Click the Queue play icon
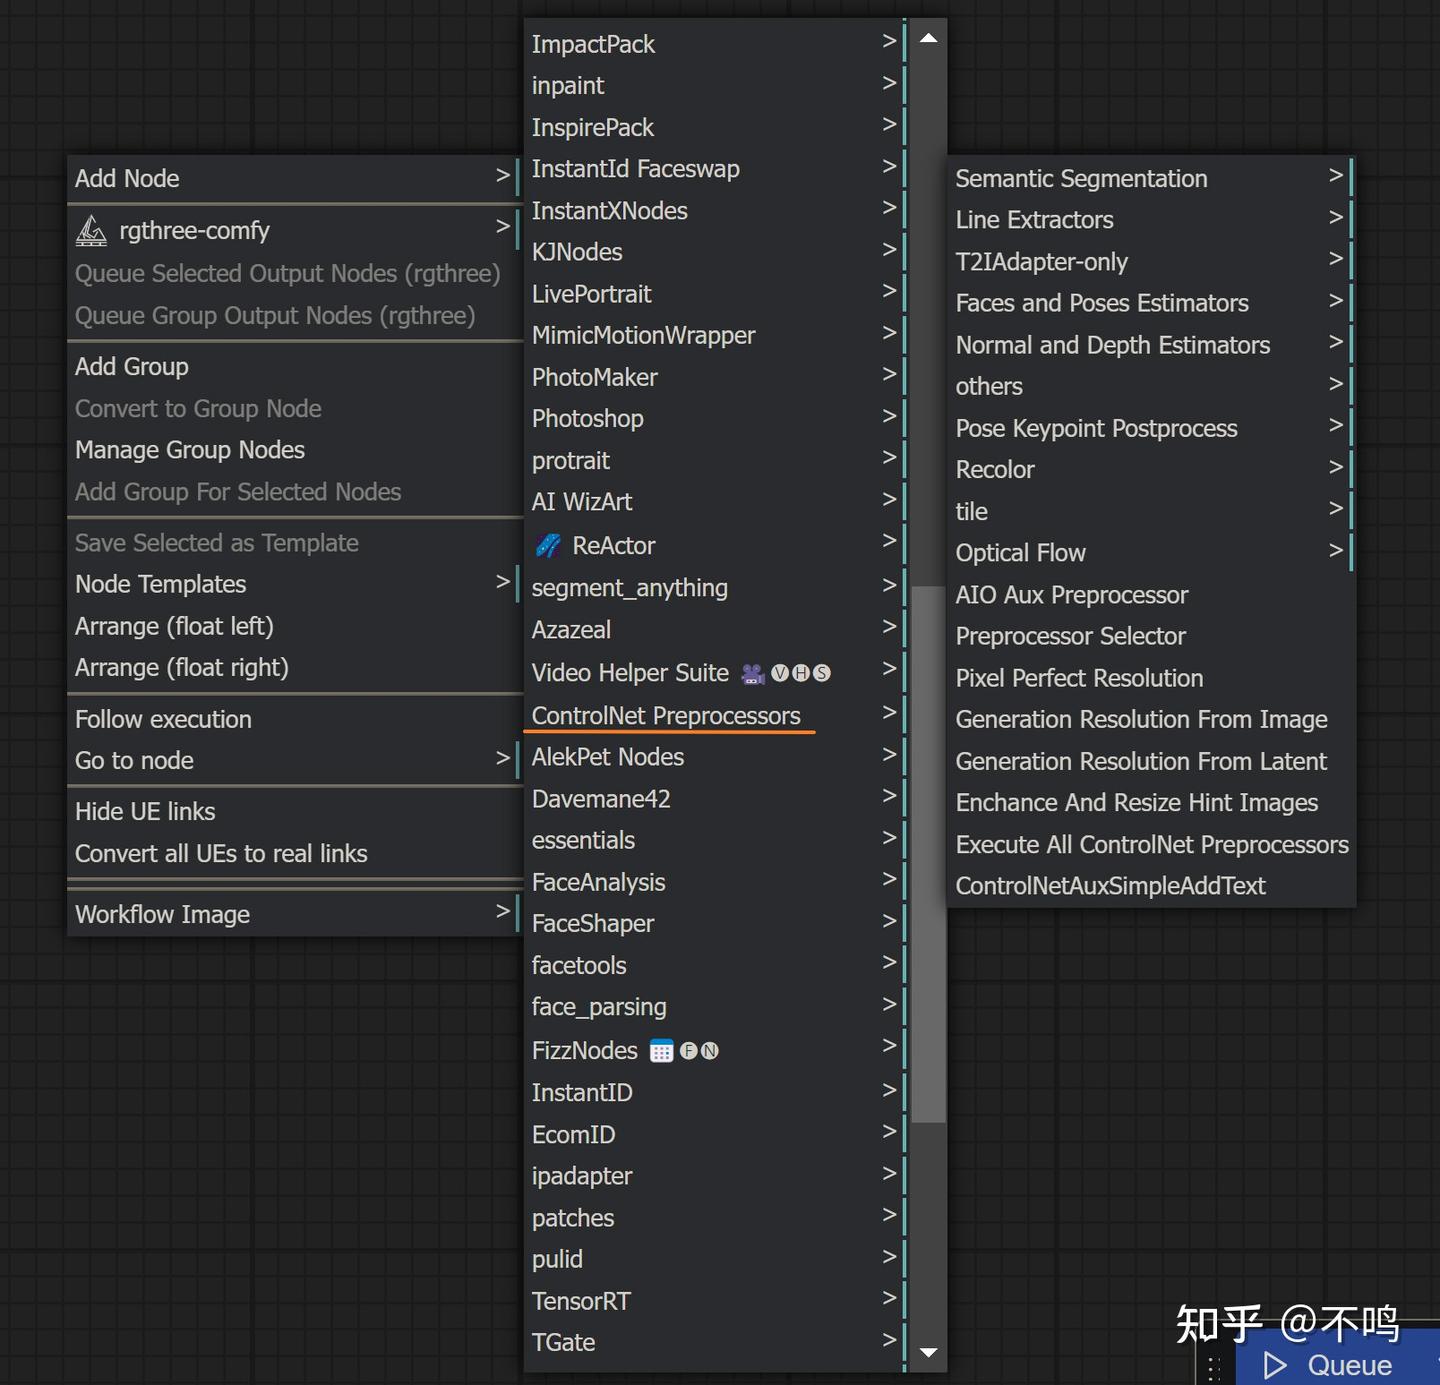 coord(1274,1365)
